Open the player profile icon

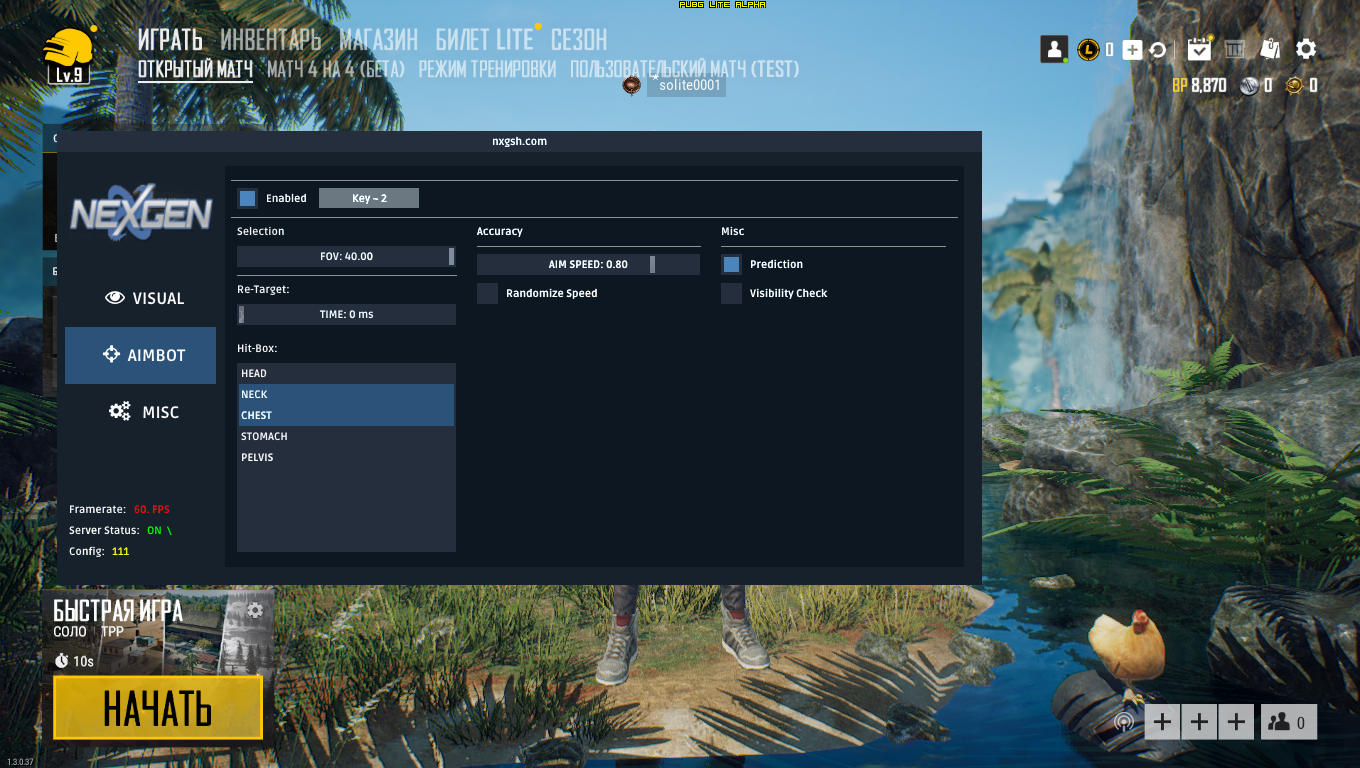(1053, 49)
